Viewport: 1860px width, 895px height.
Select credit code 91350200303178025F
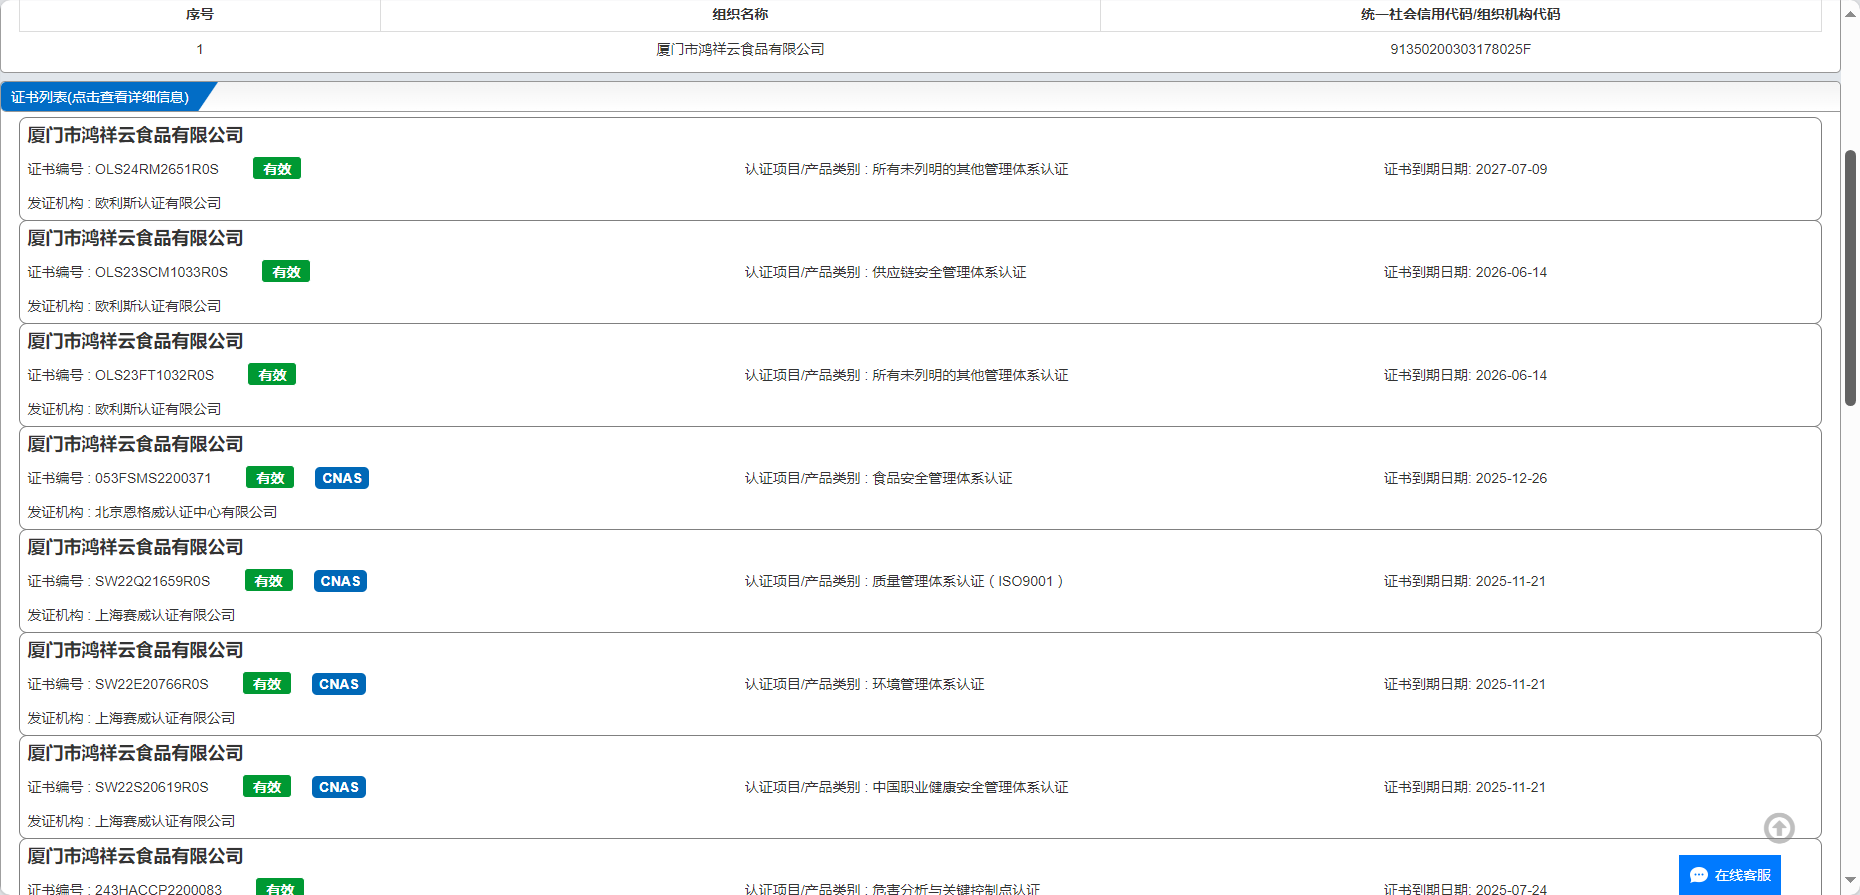pyautogui.click(x=1460, y=49)
